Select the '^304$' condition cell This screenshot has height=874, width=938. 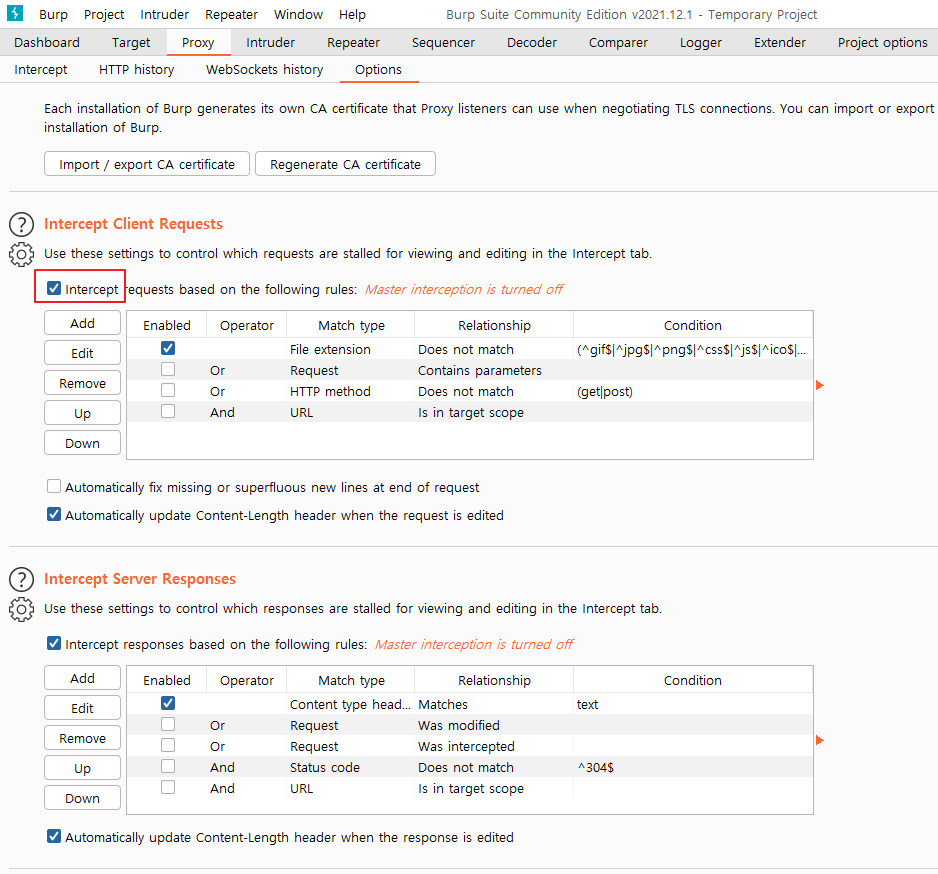click(693, 767)
